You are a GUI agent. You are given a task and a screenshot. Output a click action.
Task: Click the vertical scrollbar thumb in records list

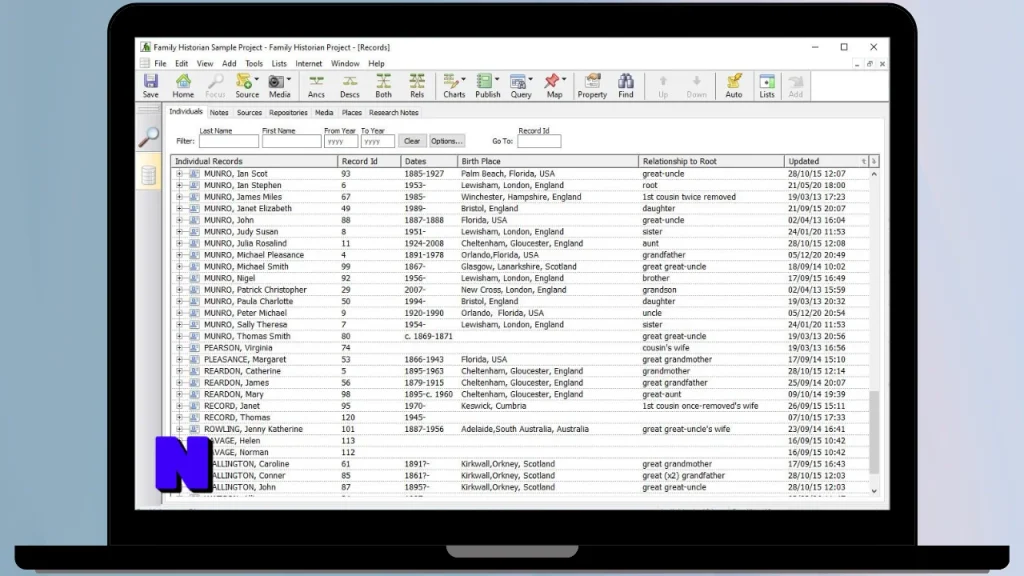pos(874,432)
